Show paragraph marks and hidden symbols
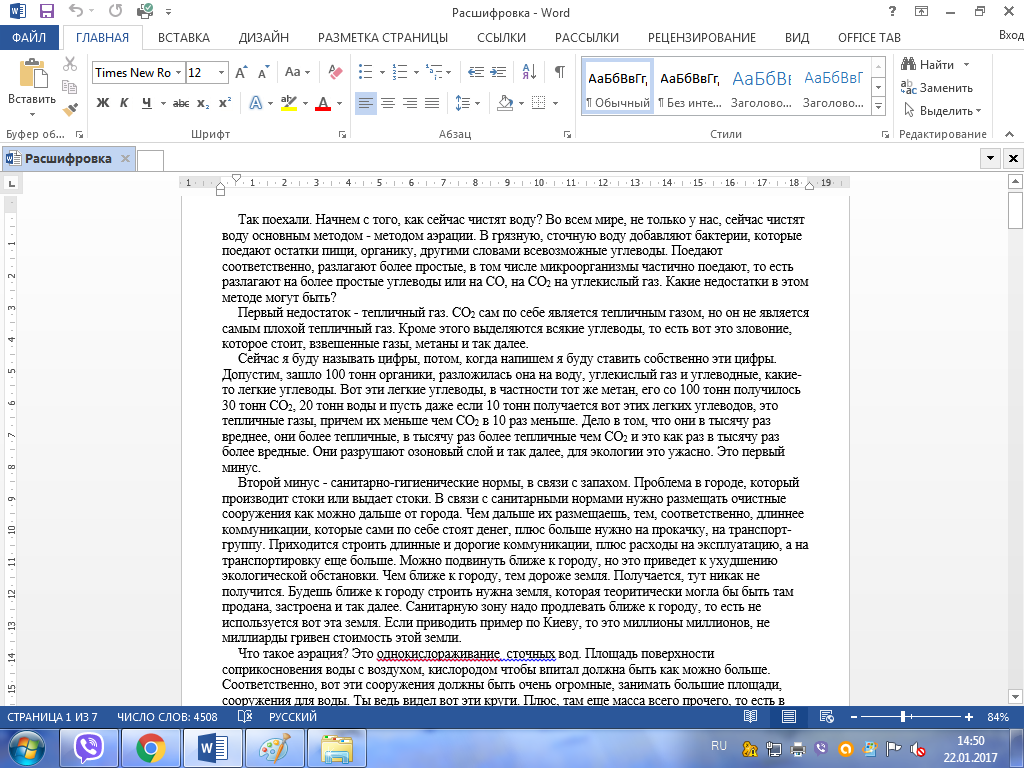 point(560,72)
